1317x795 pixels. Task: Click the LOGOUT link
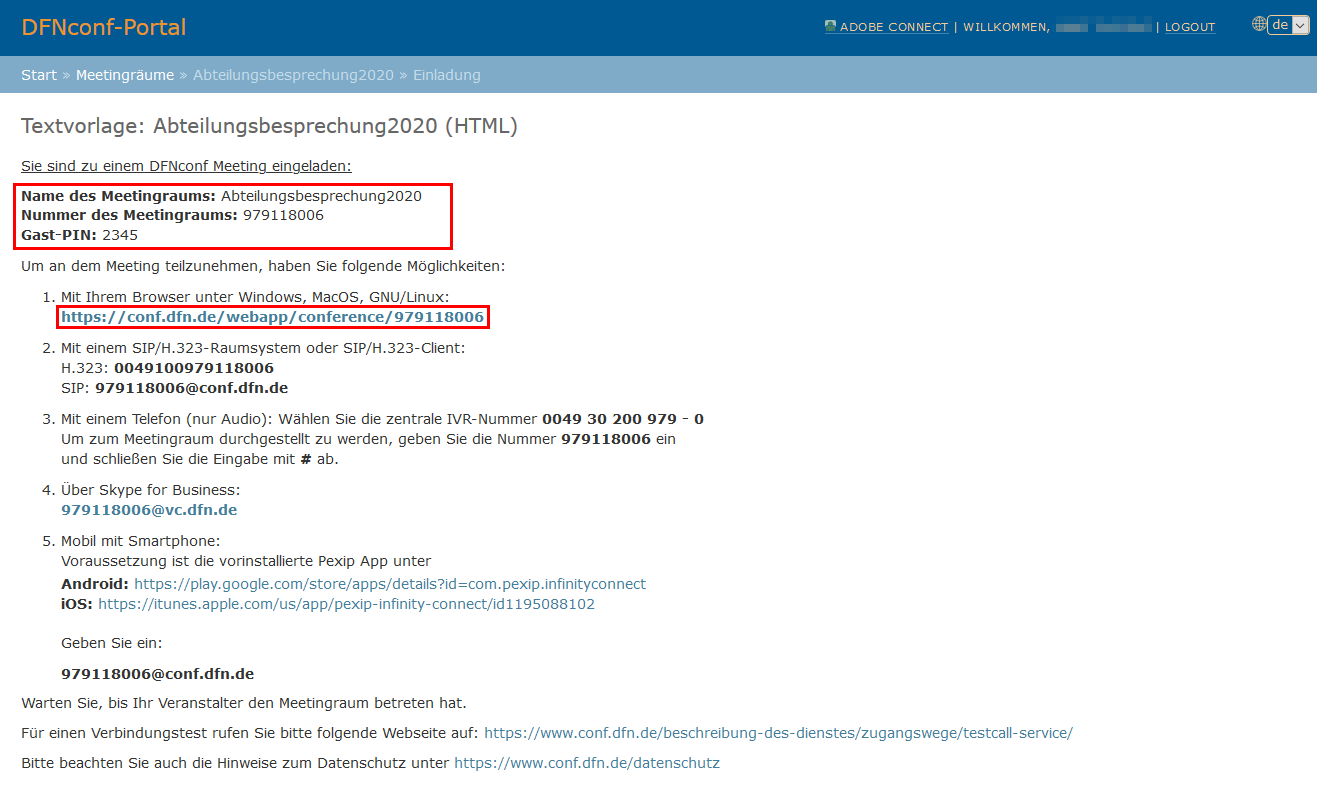click(x=1190, y=27)
